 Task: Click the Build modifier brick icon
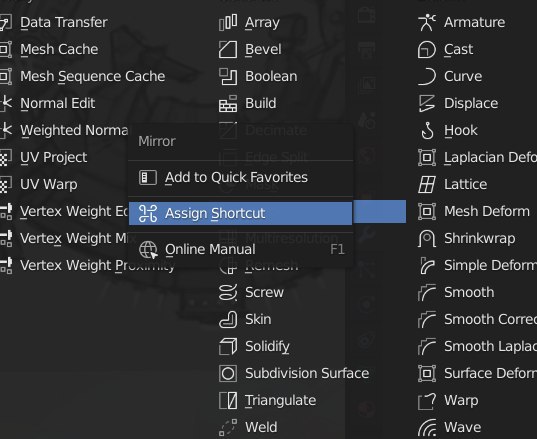228,103
